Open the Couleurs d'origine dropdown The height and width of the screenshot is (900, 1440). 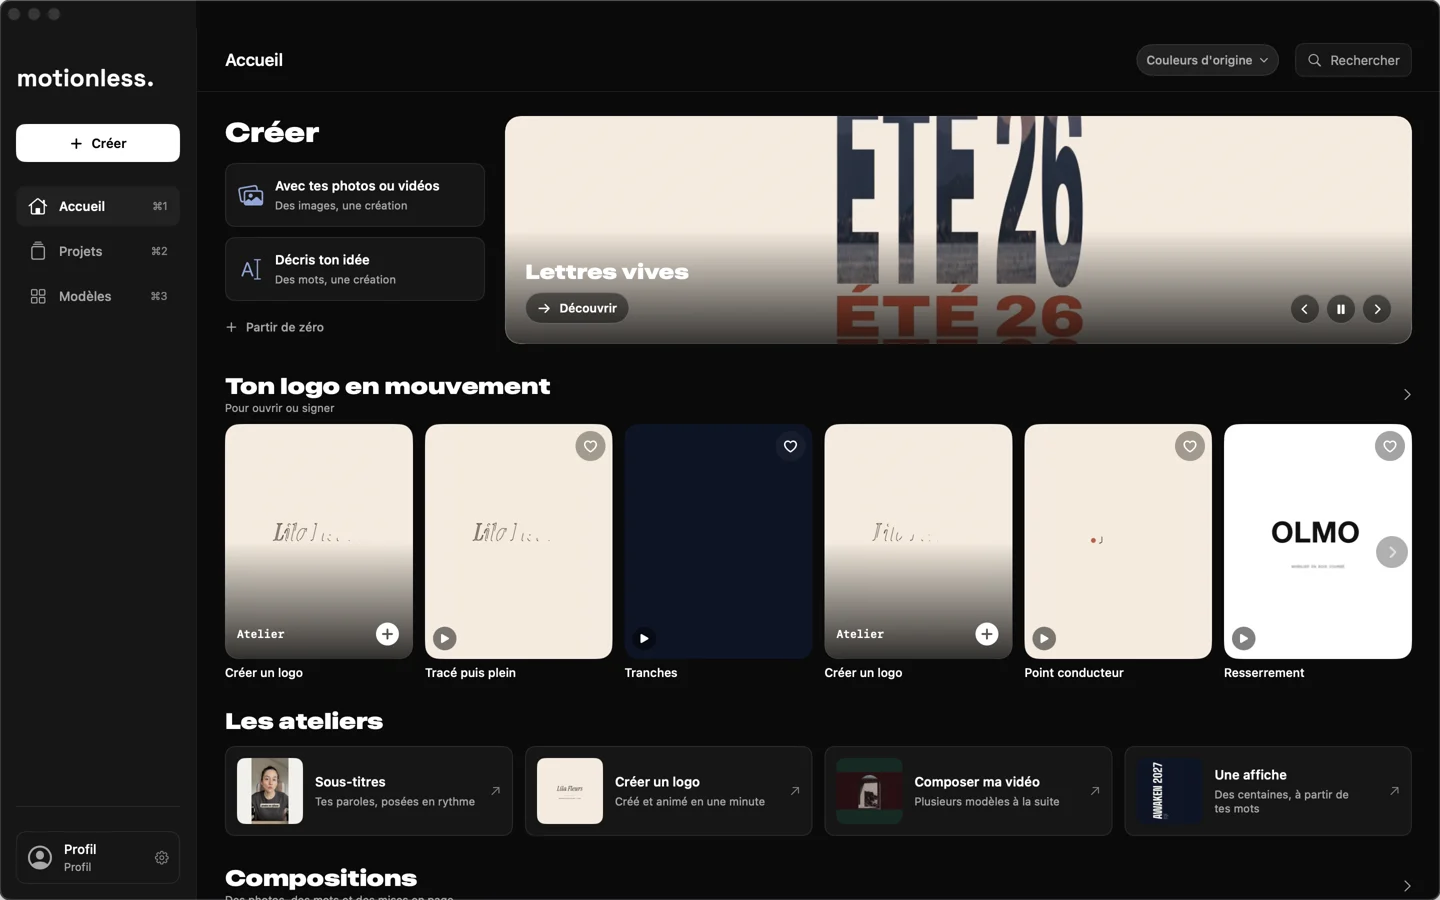point(1207,60)
